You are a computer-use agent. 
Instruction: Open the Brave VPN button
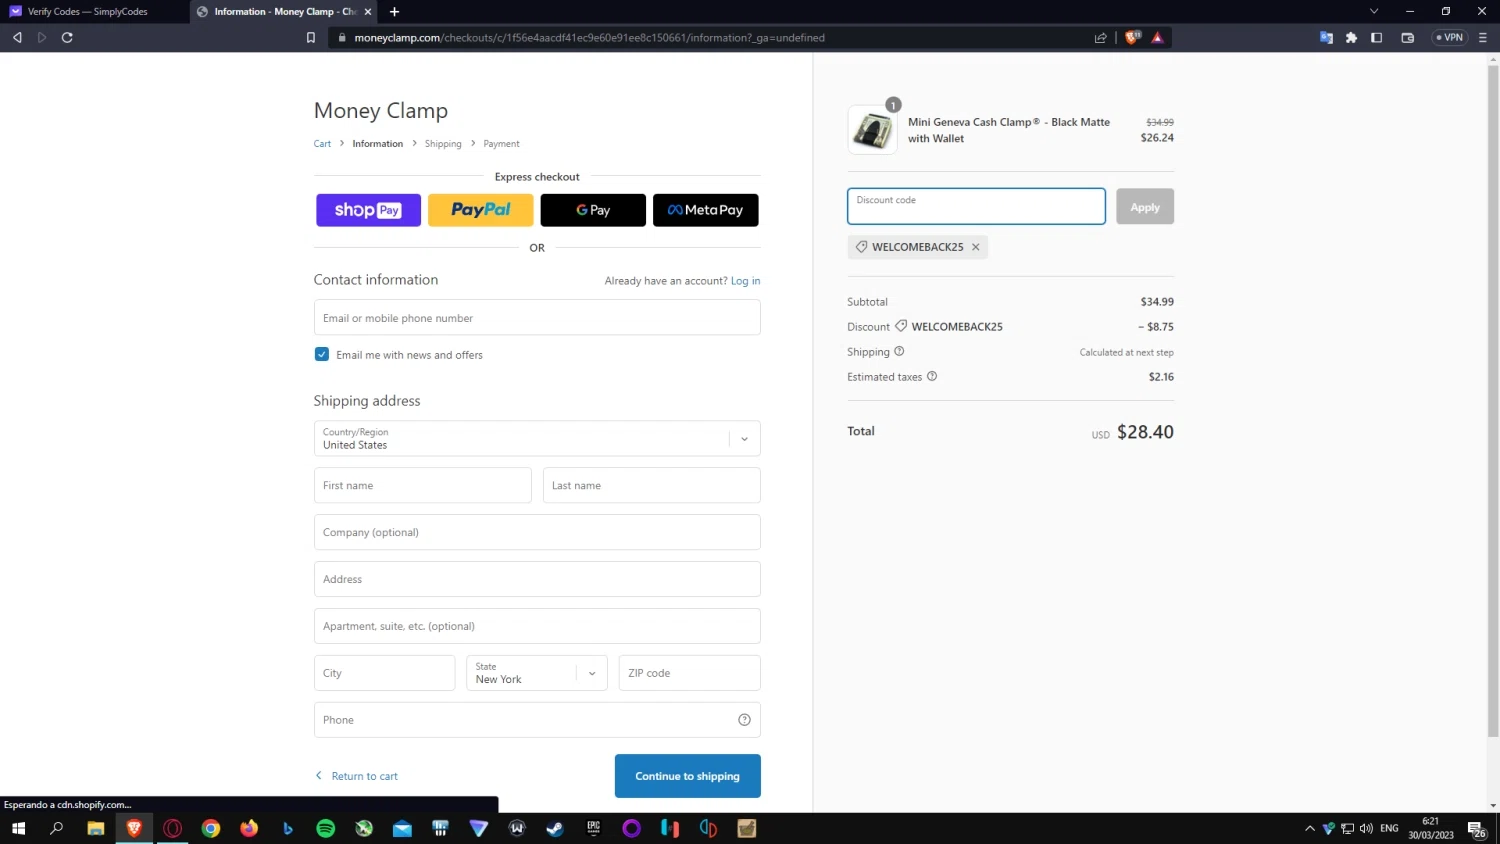click(x=1449, y=38)
